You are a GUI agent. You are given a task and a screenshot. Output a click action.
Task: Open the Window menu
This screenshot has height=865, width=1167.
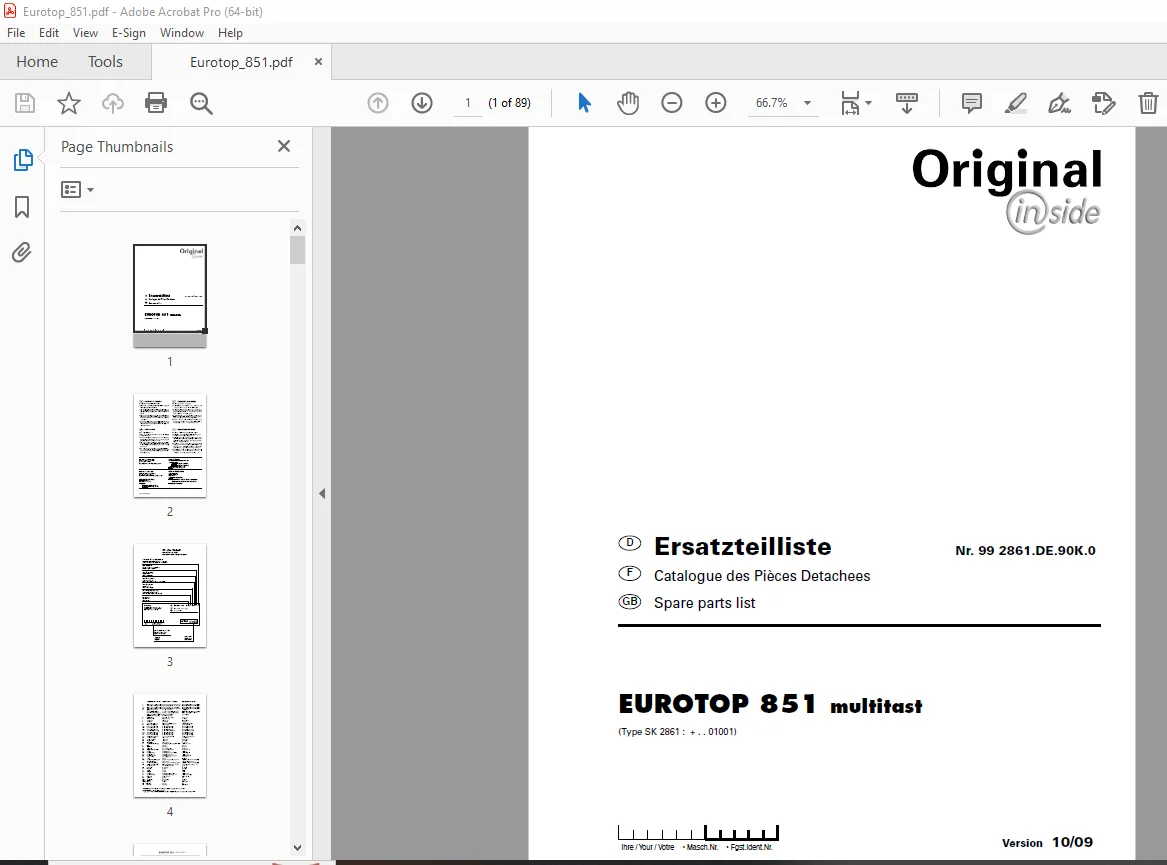(182, 33)
